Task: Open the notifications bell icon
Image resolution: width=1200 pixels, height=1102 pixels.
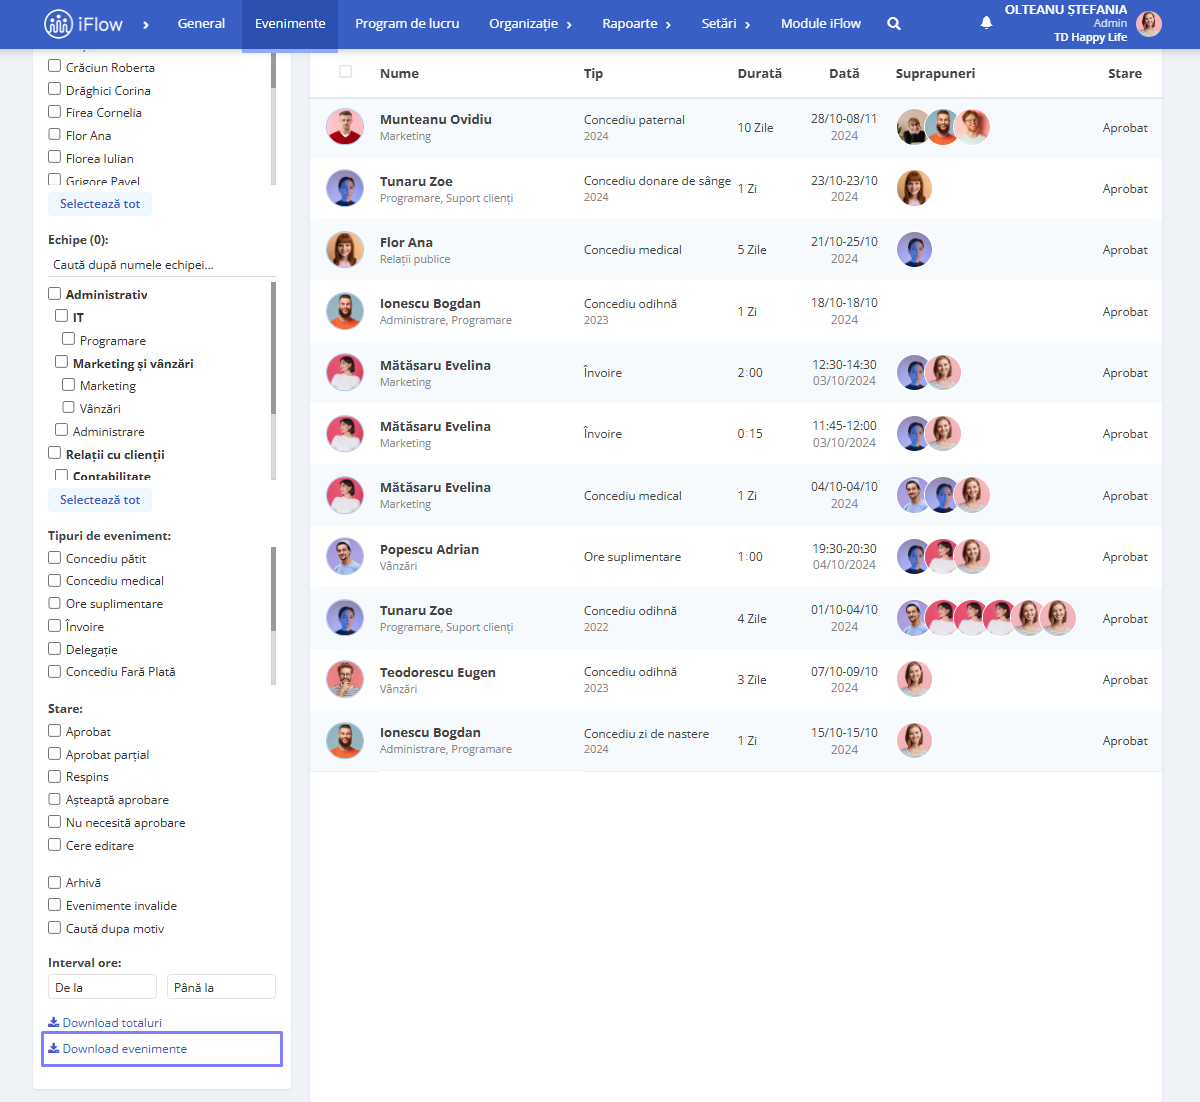Action: pos(986,23)
